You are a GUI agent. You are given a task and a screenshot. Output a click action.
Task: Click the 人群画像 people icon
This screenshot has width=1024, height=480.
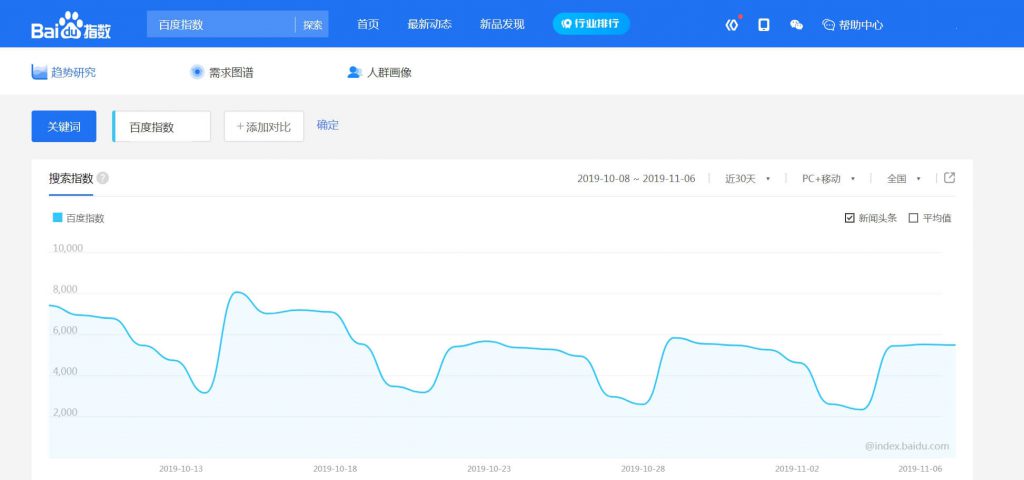click(x=354, y=72)
